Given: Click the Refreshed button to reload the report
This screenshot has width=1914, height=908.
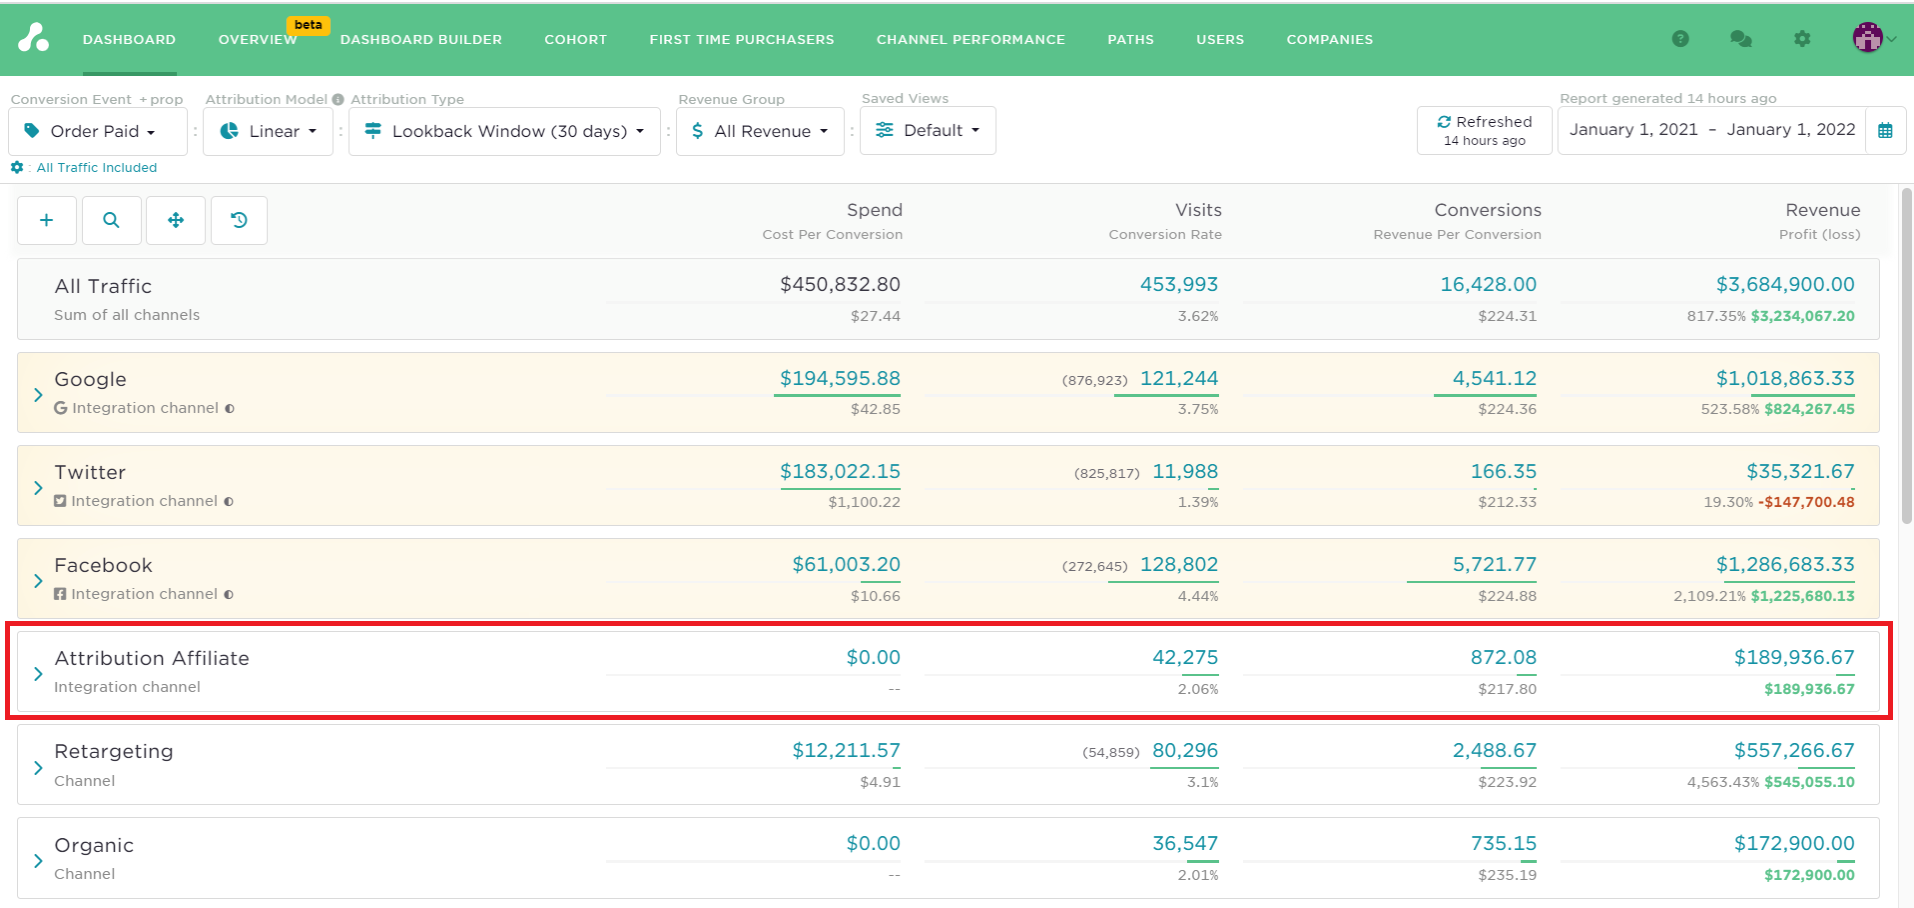Looking at the screenshot, I should [1483, 130].
